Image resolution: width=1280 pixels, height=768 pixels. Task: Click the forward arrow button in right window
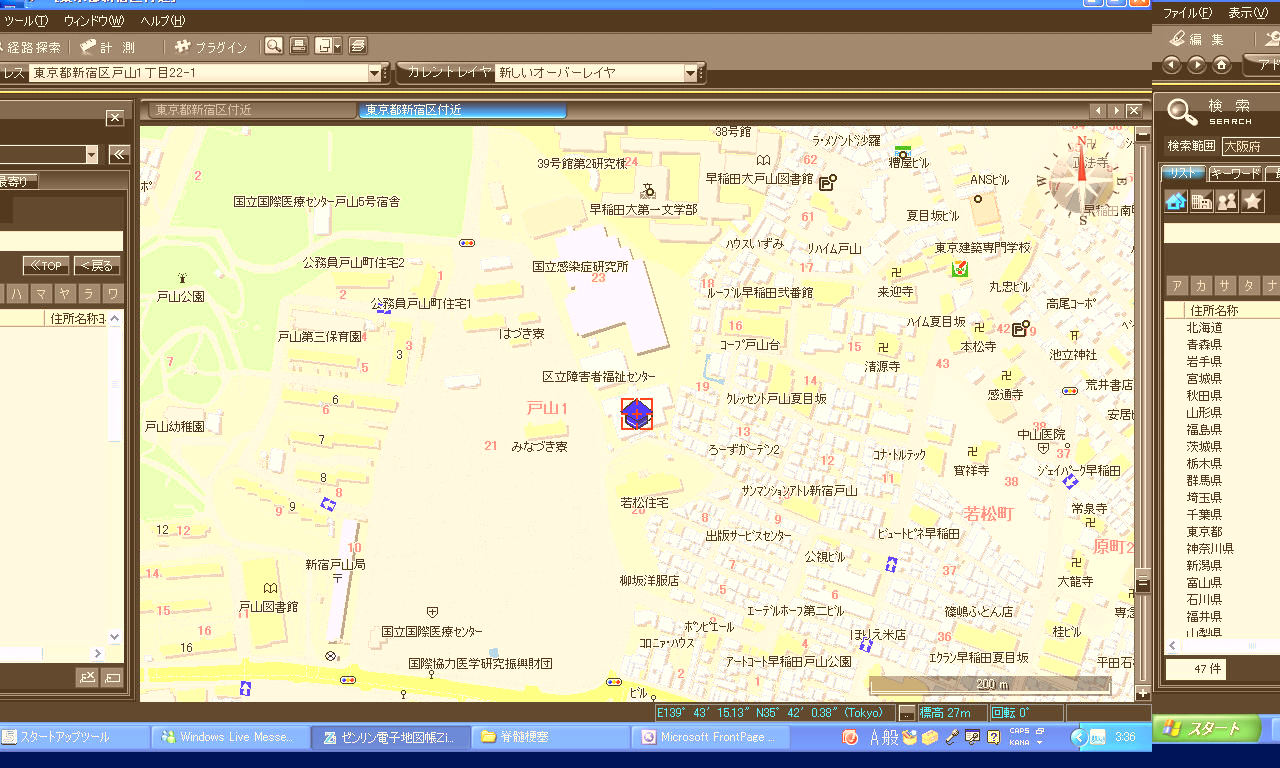point(1197,65)
